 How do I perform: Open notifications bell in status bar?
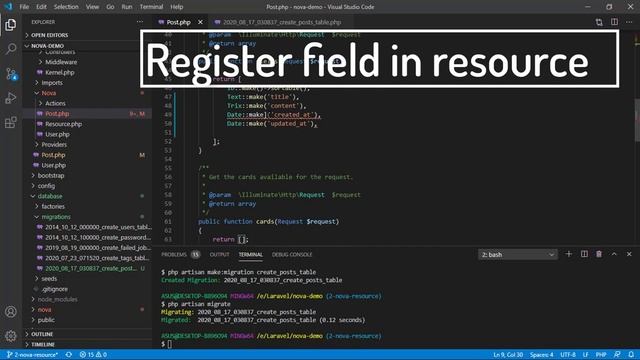[631, 355]
